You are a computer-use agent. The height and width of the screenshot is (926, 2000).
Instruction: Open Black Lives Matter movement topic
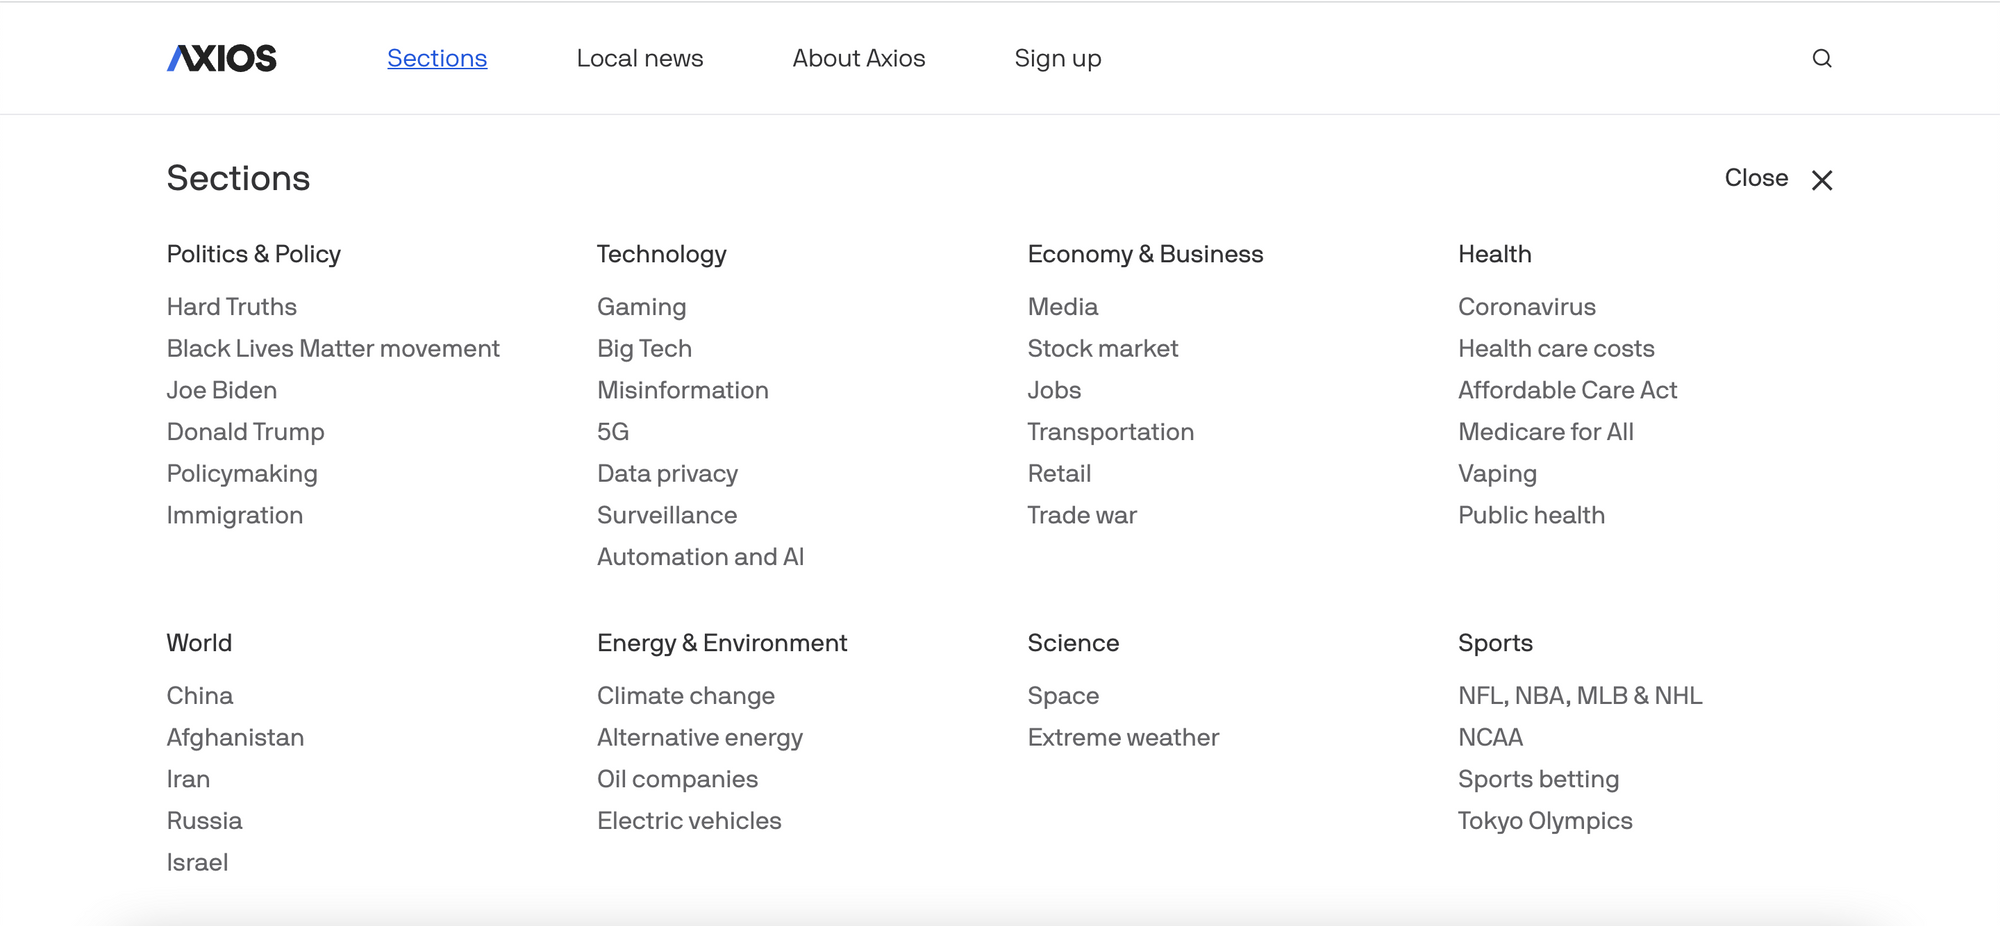[x=333, y=349]
